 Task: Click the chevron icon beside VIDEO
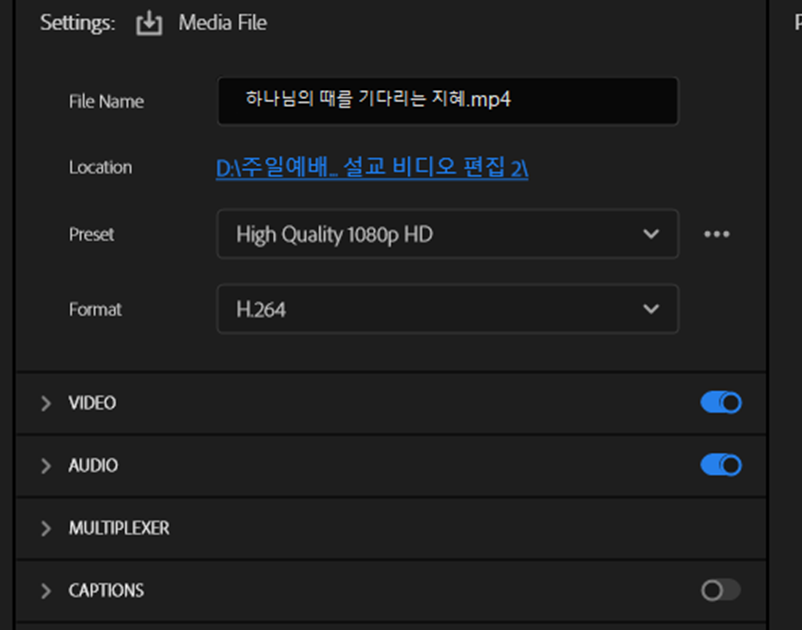(x=45, y=403)
